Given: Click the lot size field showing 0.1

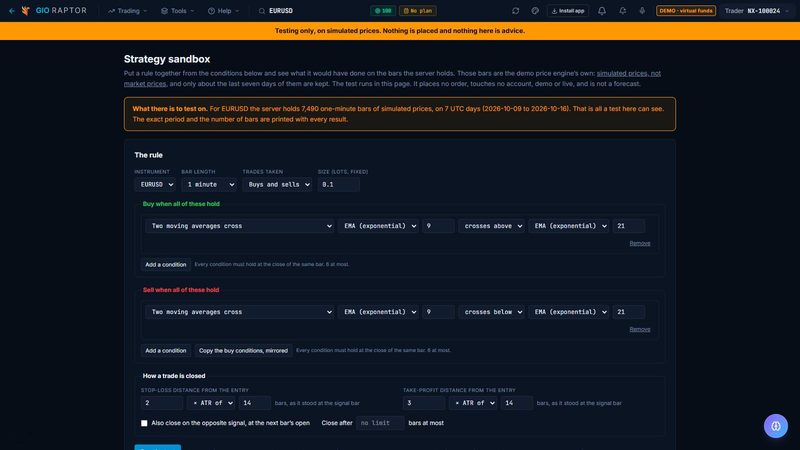Looking at the screenshot, I should (338, 185).
